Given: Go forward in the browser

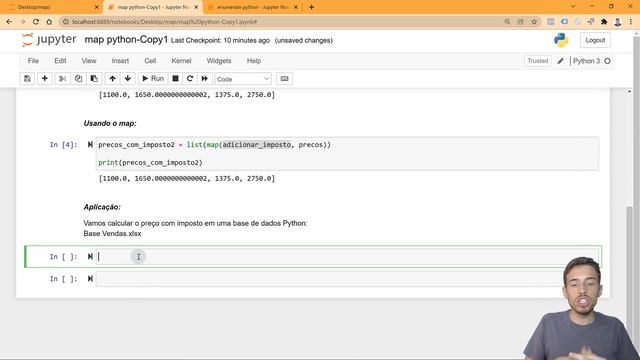Looking at the screenshot, I should (22, 22).
